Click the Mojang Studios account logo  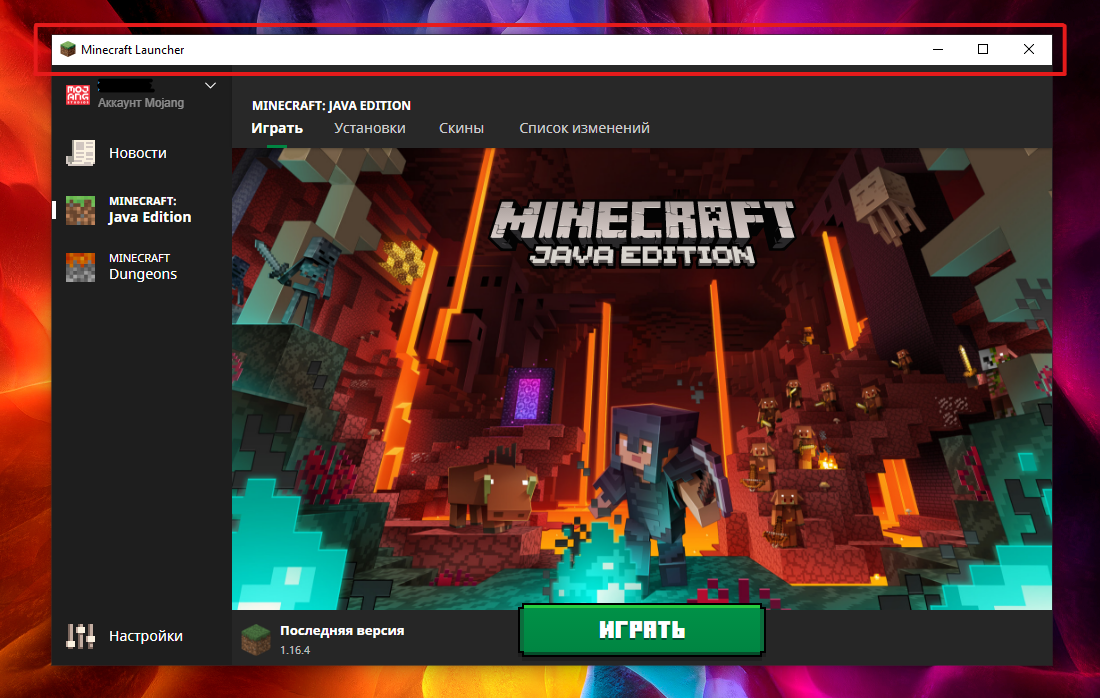[78, 94]
